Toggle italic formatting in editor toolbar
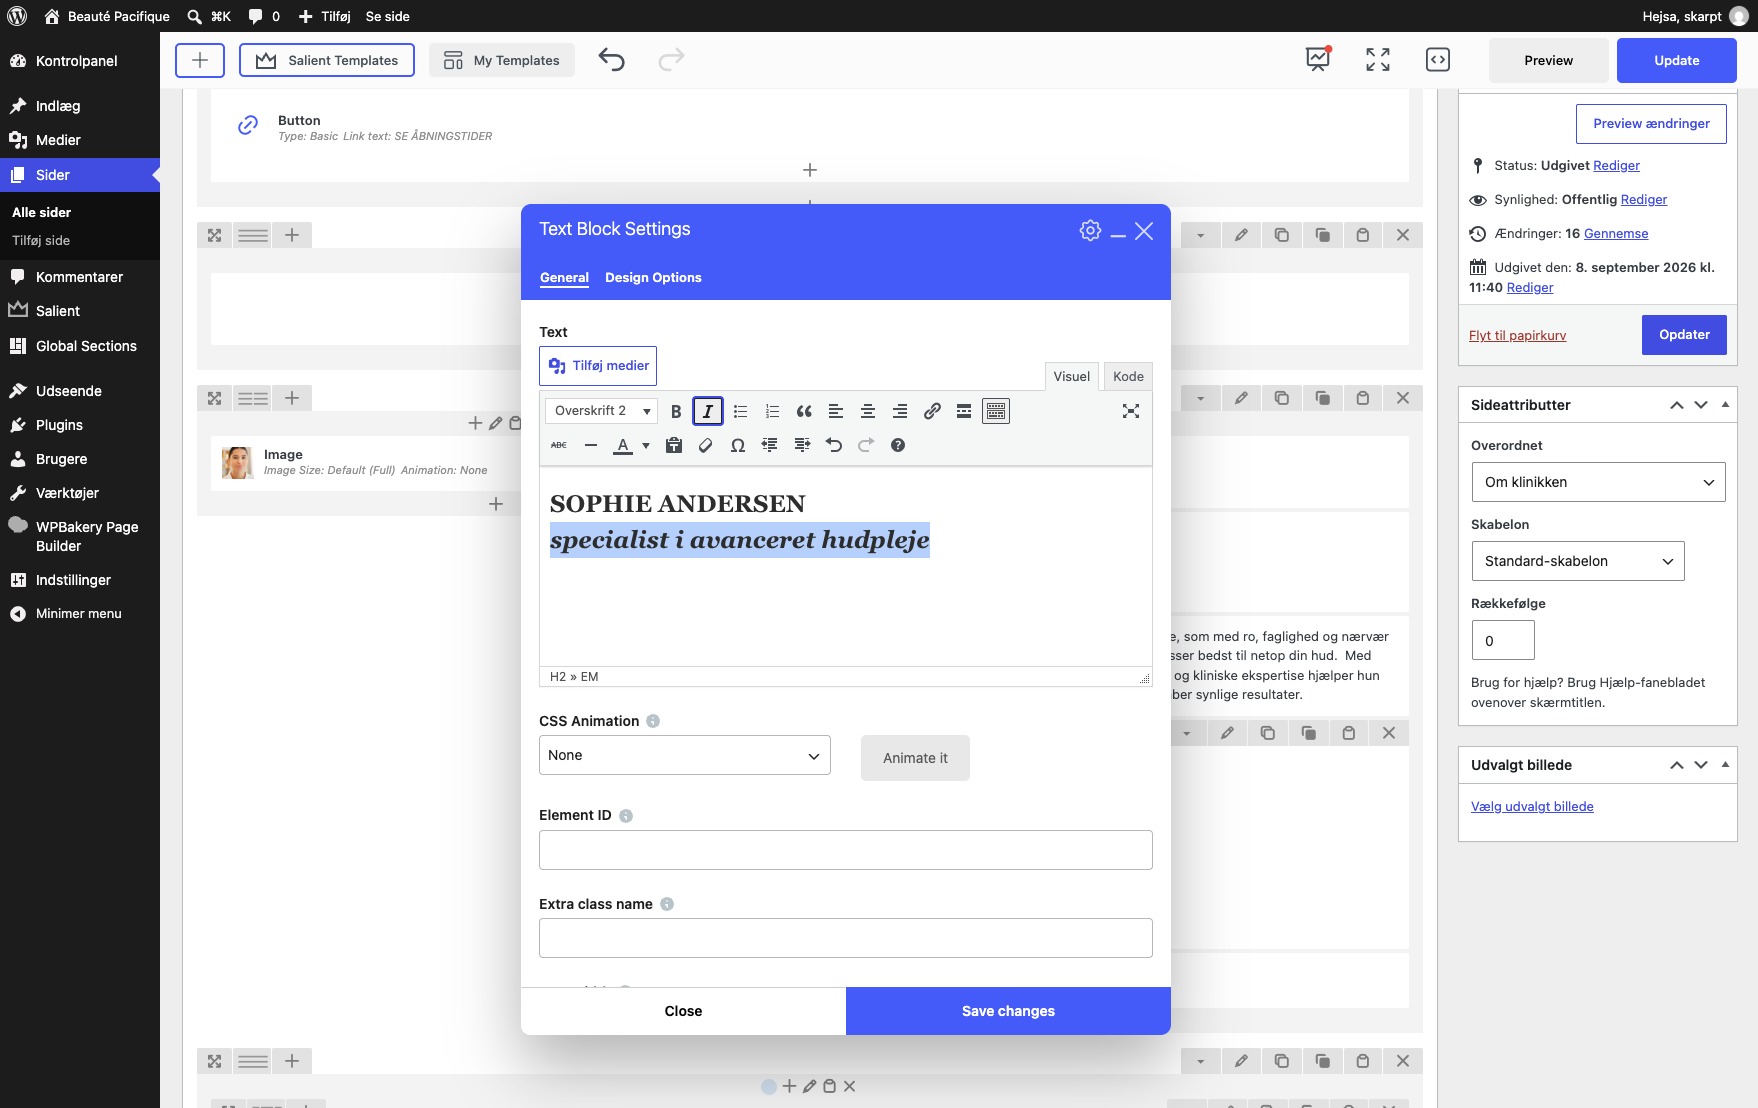 coord(708,411)
